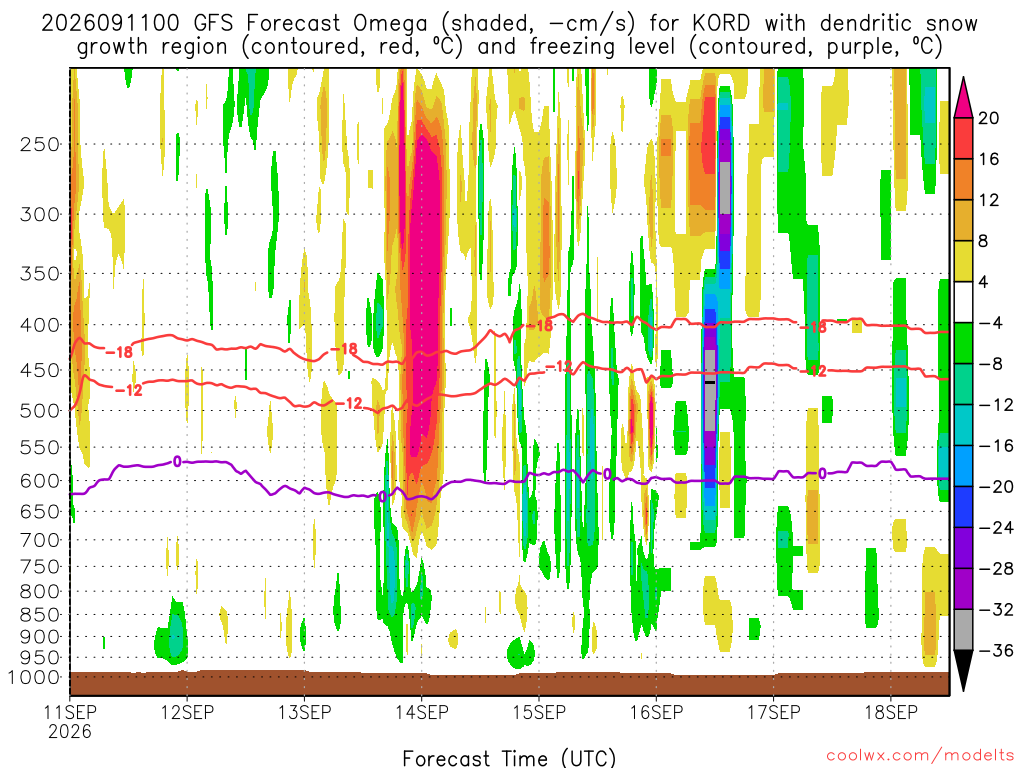This screenshot has height=768, width=1024.
Task: Click the brown ground surface band
Action: pos(509,683)
